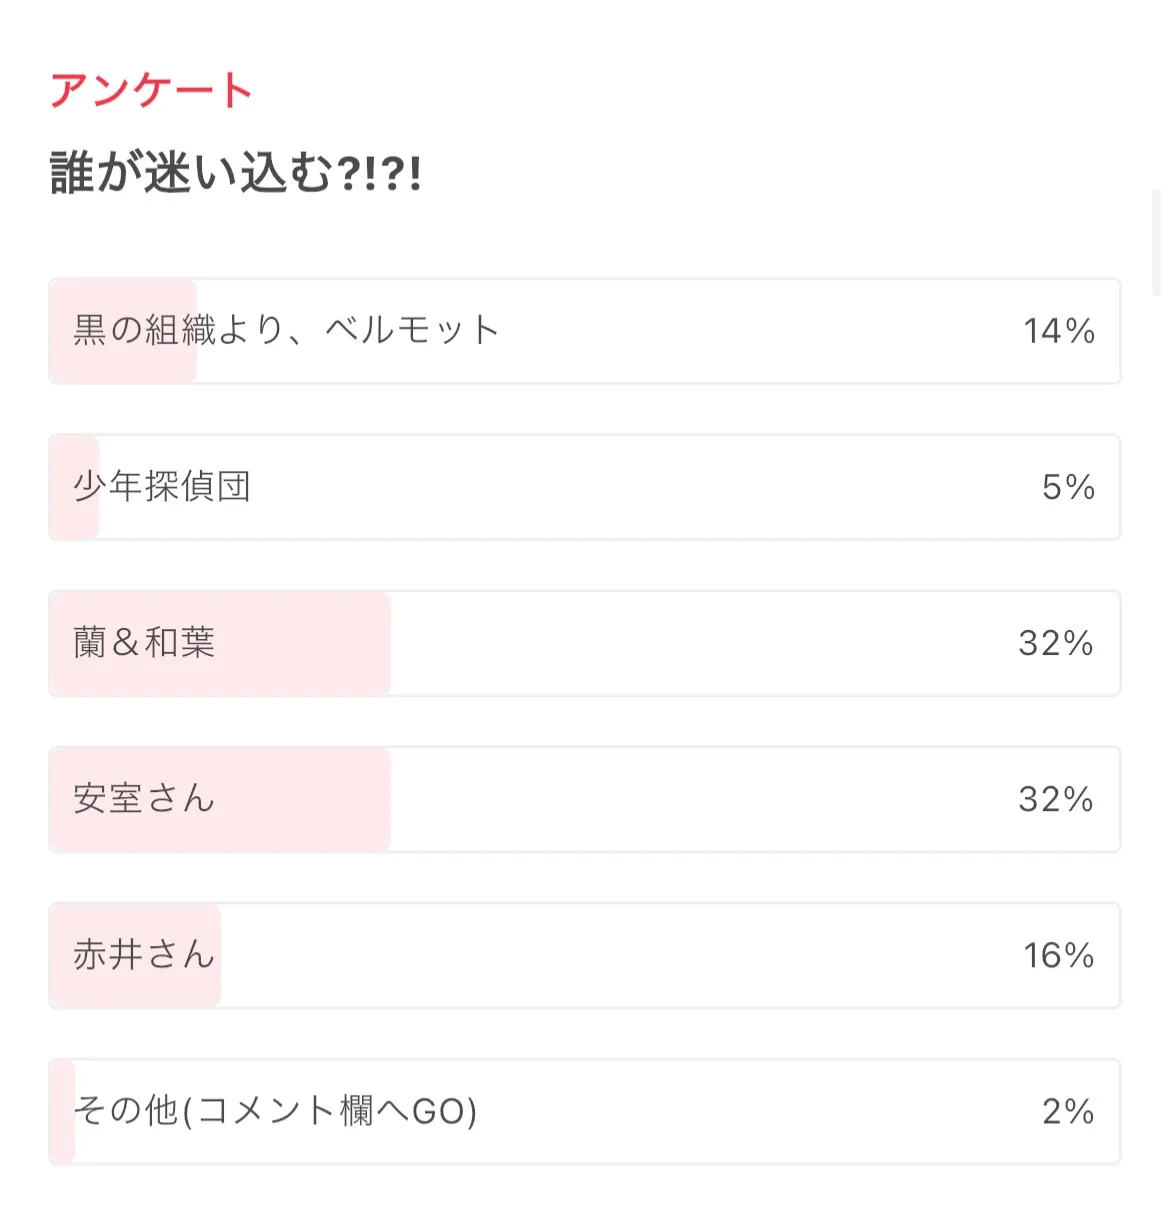Screen dimensions: 1170x1213
Task: Choose その他(コメント欄へGO) option
Action: coord(584,1111)
